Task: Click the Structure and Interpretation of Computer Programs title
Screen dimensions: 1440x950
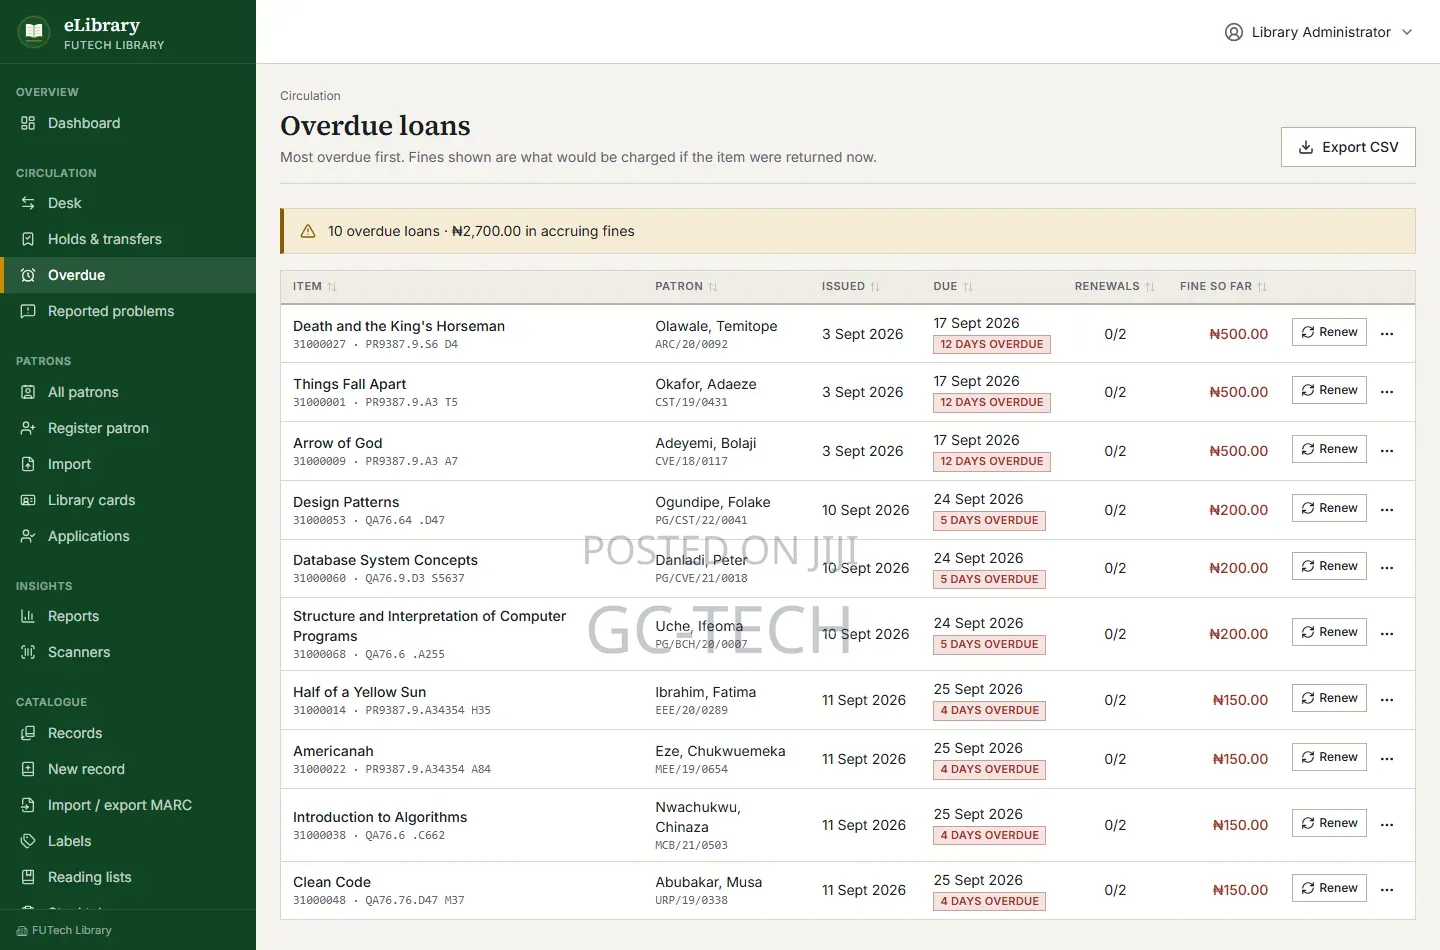Action: tap(429, 626)
